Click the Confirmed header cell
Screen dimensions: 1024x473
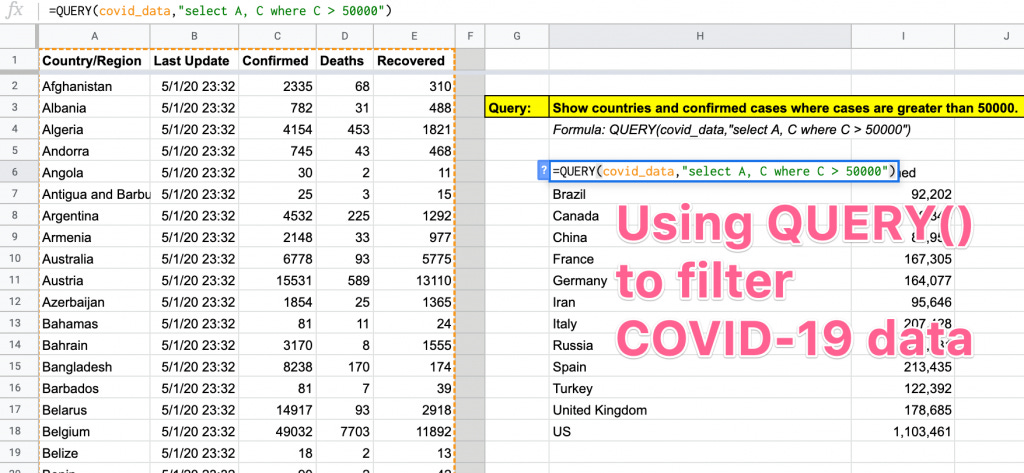pyautogui.click(x=278, y=61)
